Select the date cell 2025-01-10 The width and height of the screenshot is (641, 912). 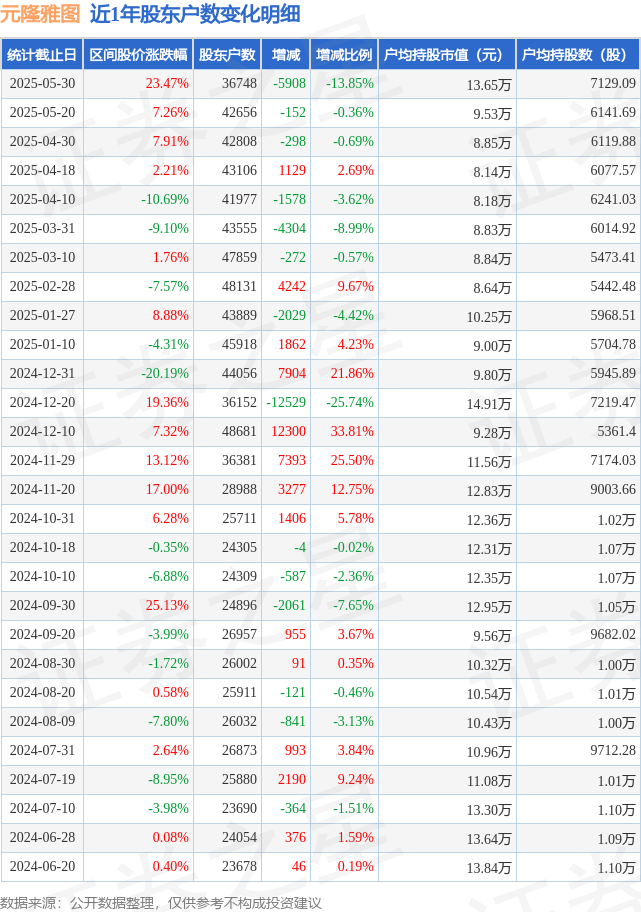coord(42,345)
